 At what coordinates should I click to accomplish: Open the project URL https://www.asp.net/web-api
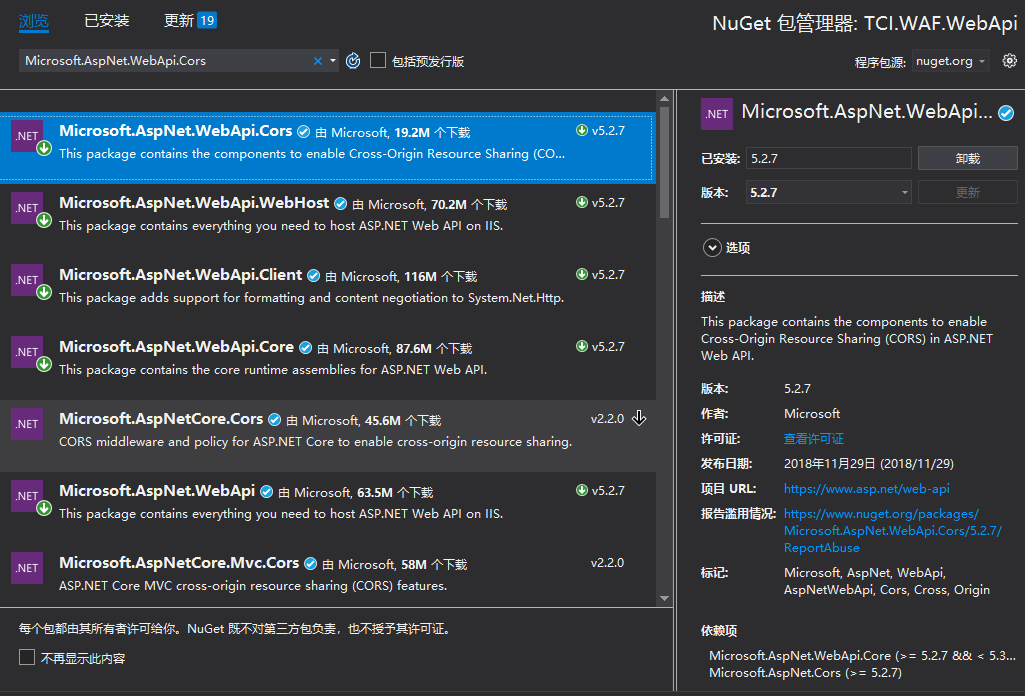click(x=866, y=489)
